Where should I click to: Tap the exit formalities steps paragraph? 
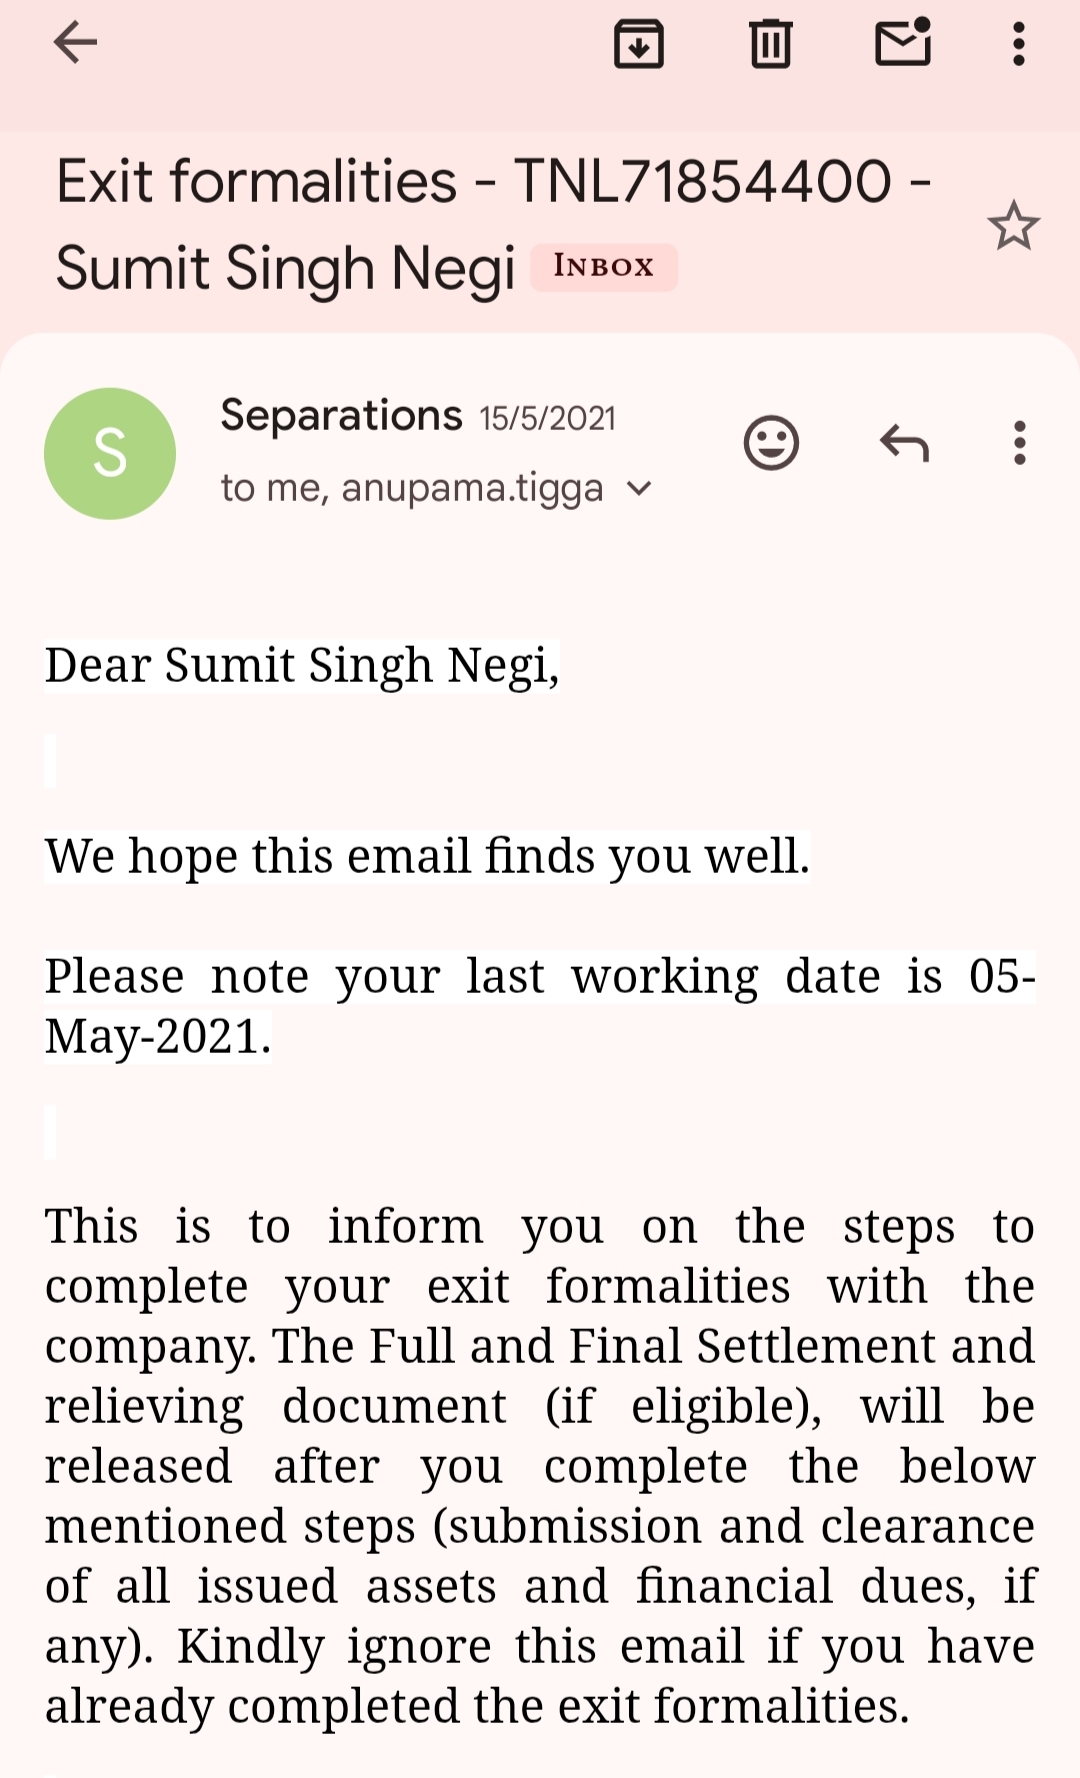(x=540, y=1466)
